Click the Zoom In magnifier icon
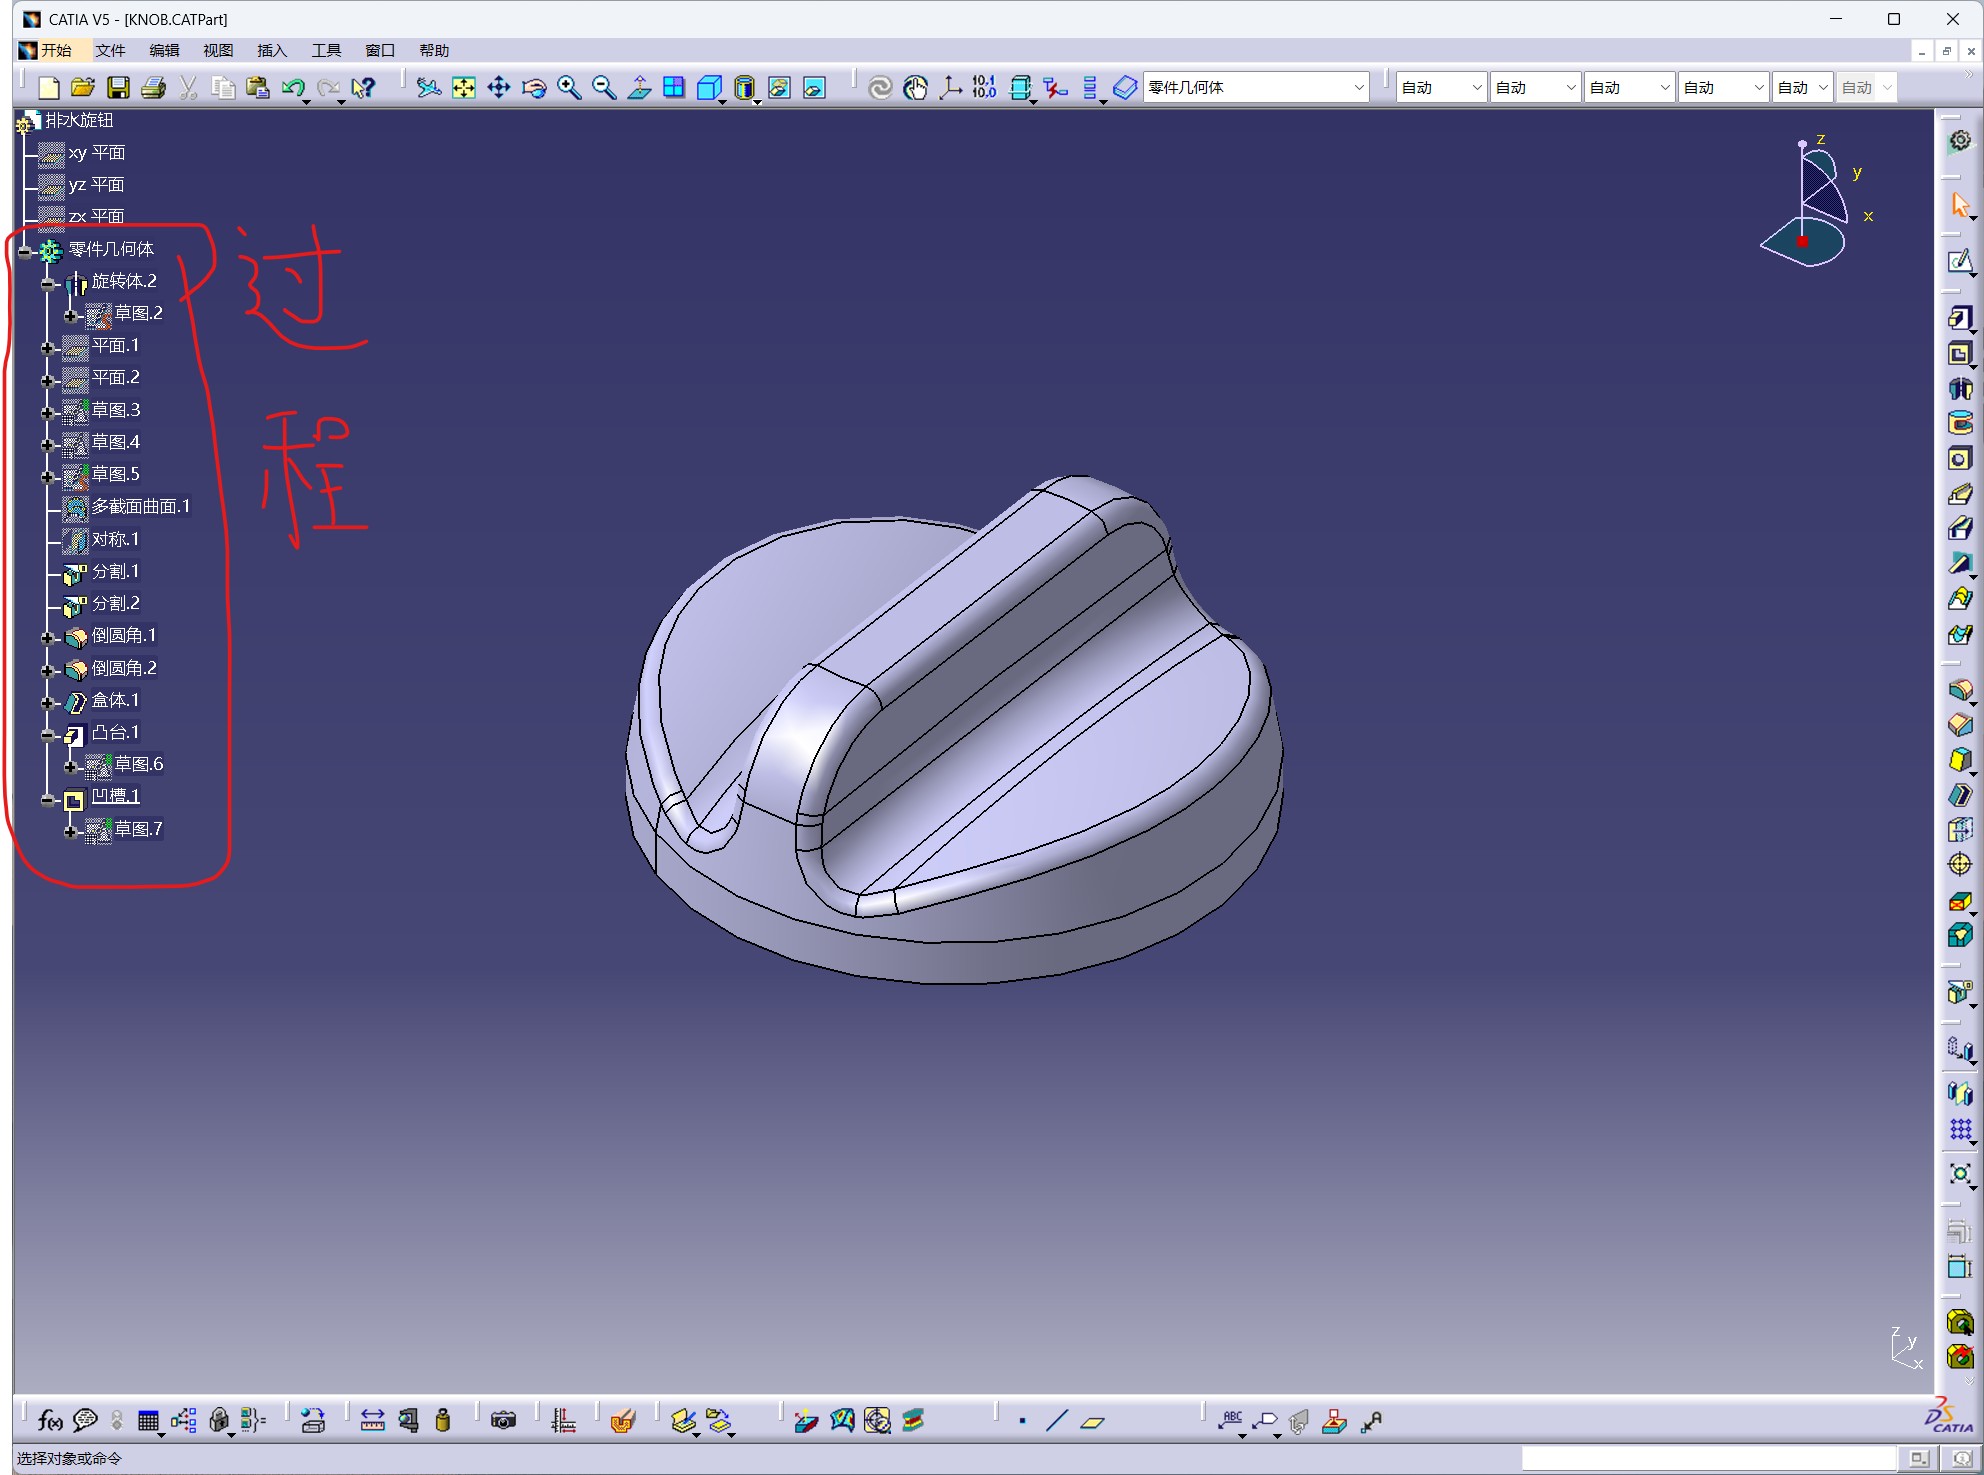 [x=569, y=88]
